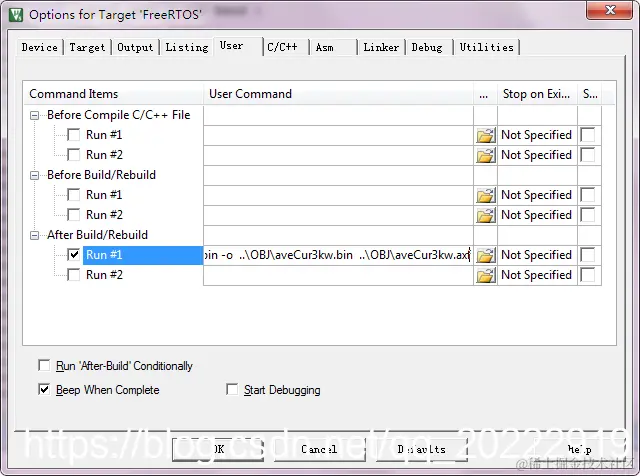Disable Beep When Complete option

(44, 389)
